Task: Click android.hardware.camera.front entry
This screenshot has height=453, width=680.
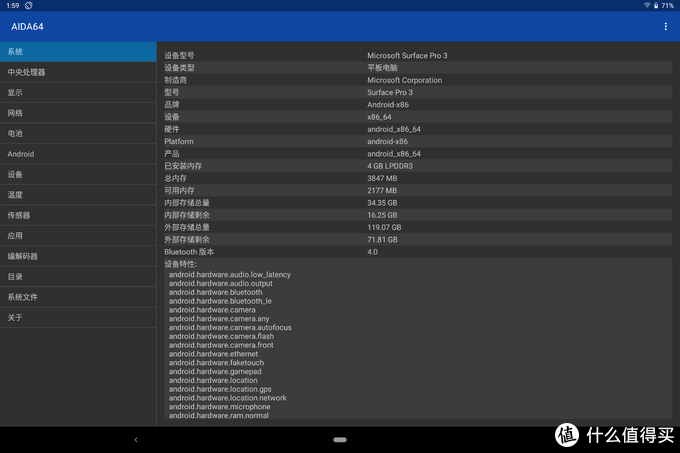Action: tap(221, 345)
